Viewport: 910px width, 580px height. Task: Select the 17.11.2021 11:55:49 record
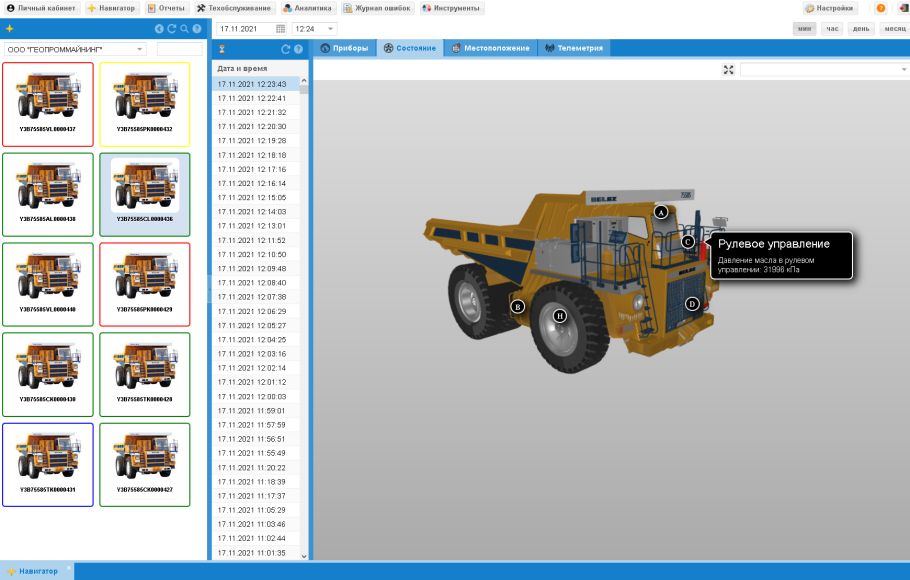[x=256, y=453]
